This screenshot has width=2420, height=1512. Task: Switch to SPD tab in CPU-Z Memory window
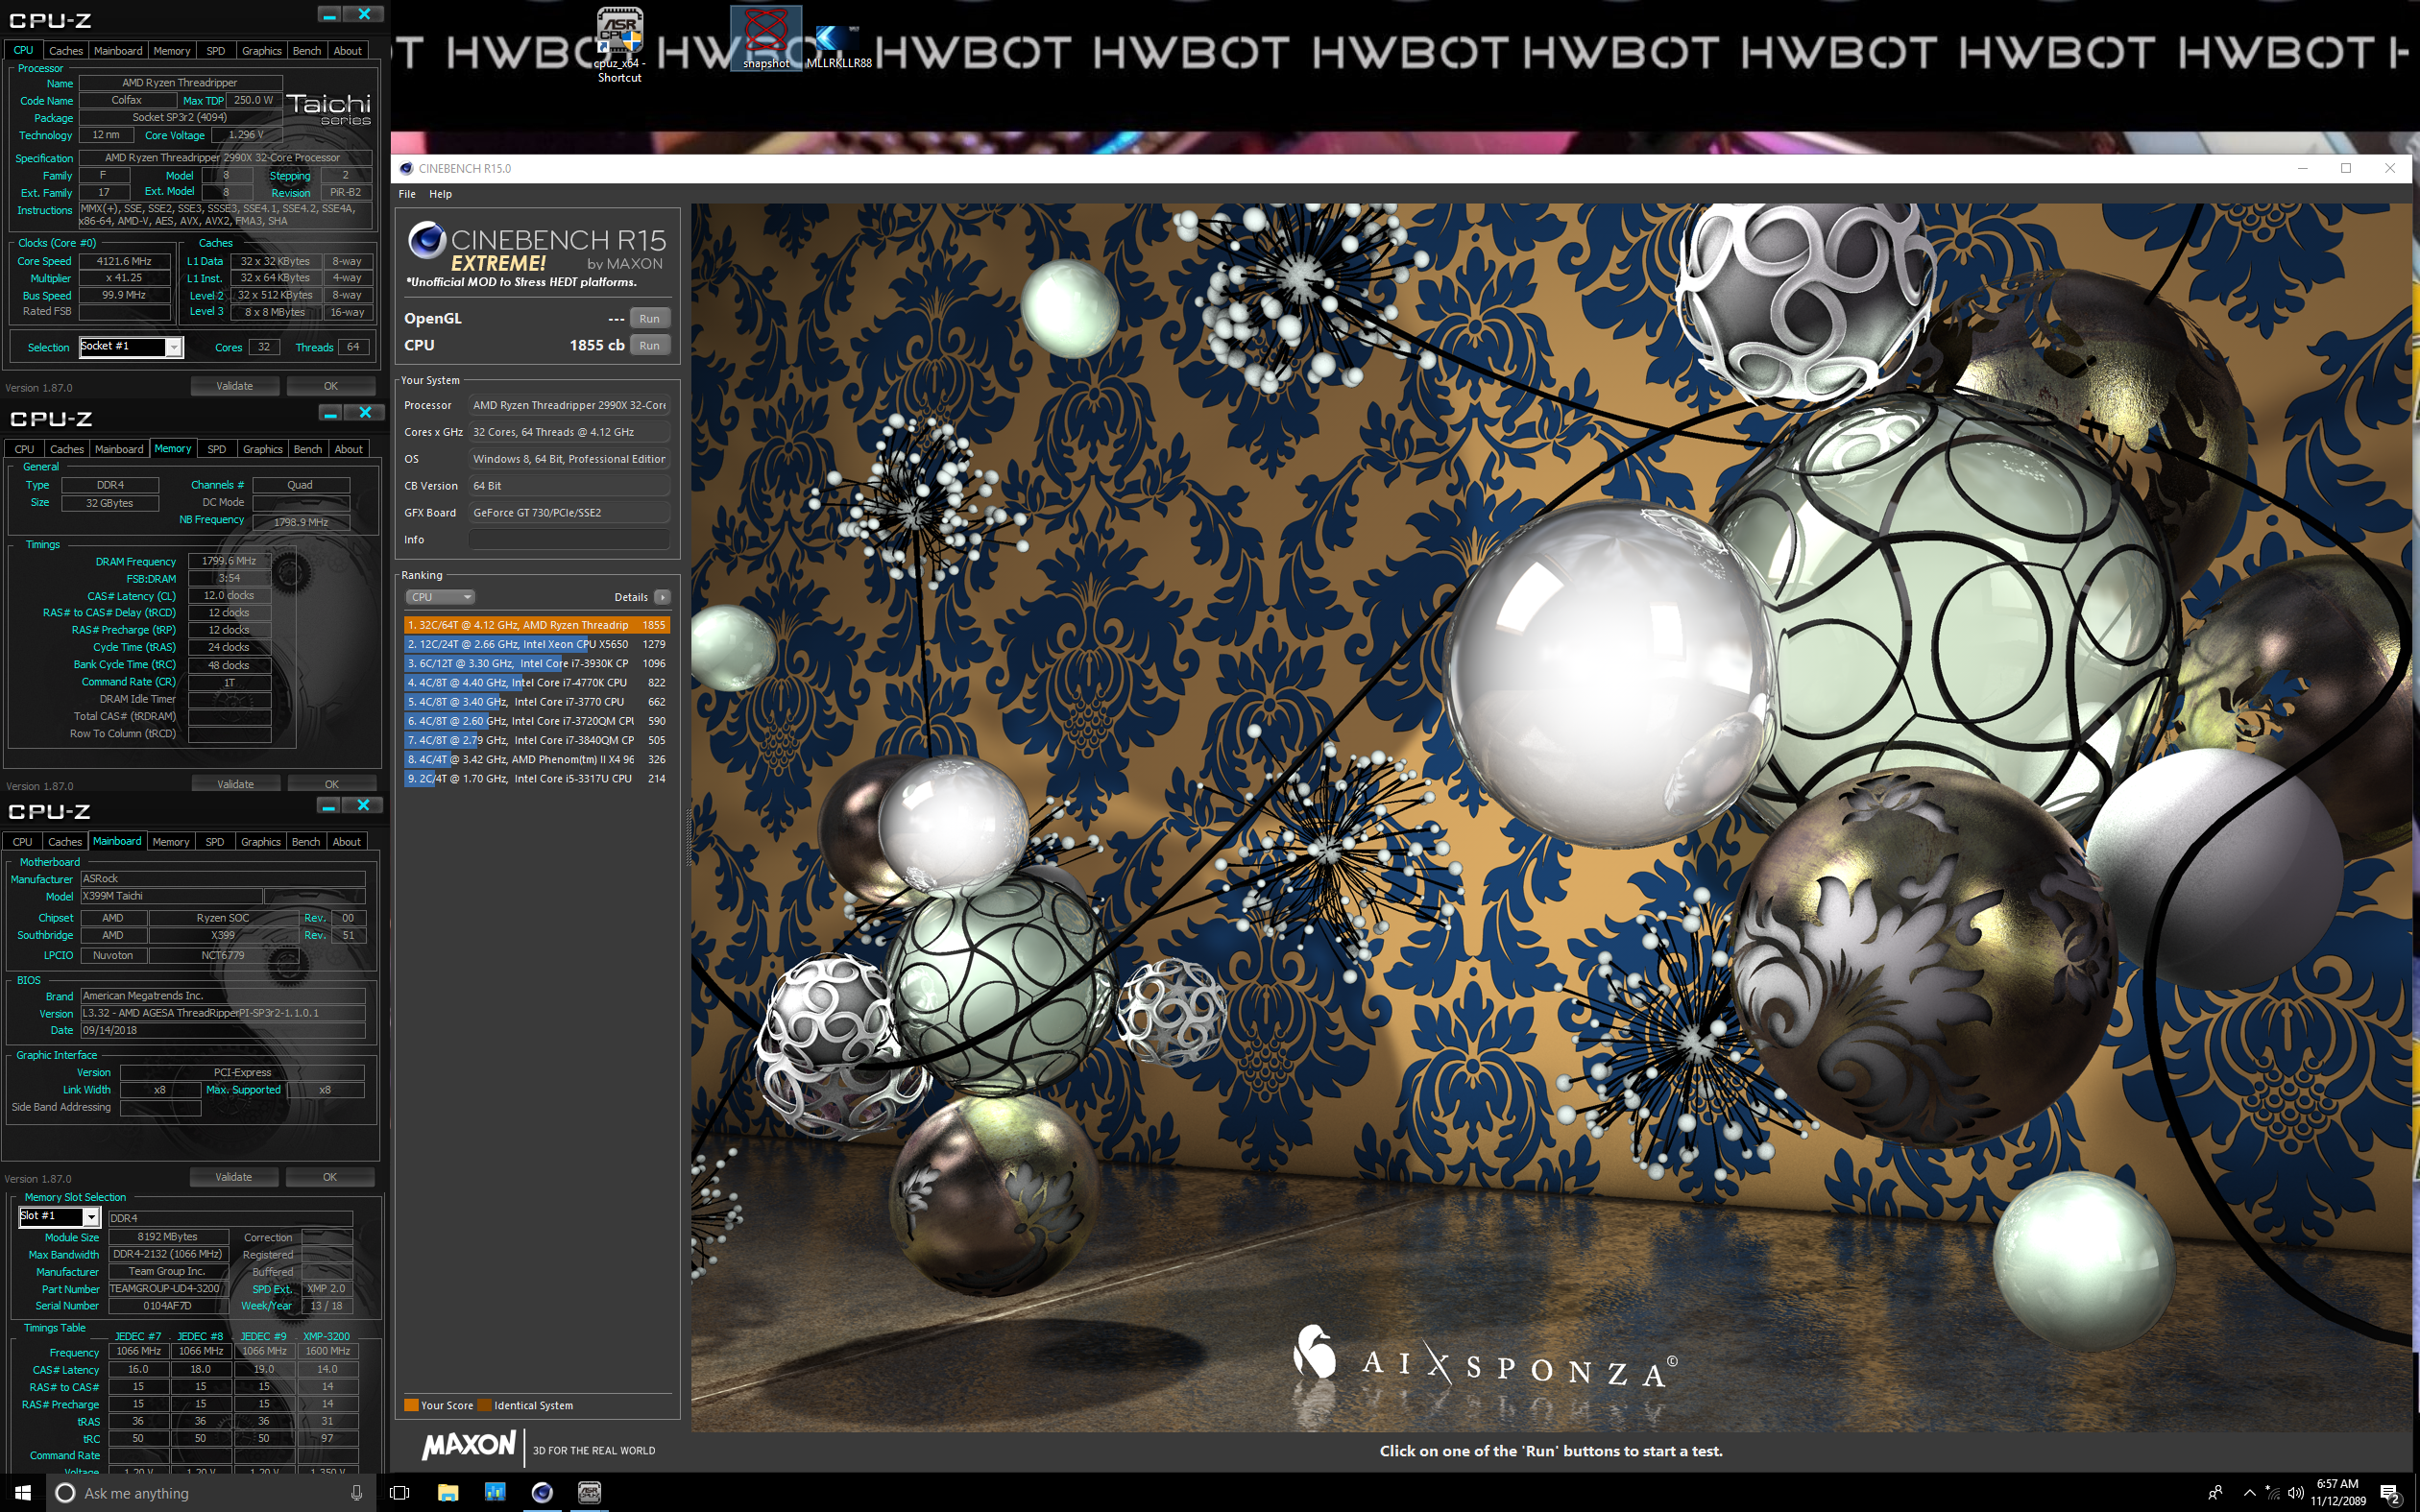[217, 449]
